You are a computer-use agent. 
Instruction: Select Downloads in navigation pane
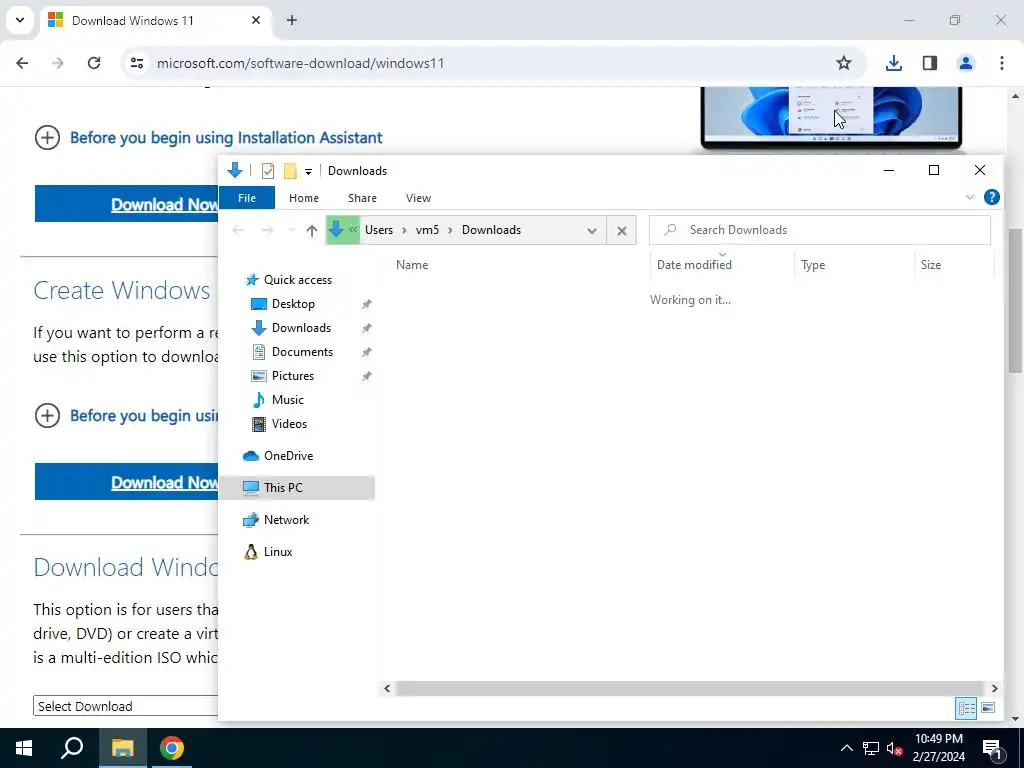pyautogui.click(x=301, y=328)
